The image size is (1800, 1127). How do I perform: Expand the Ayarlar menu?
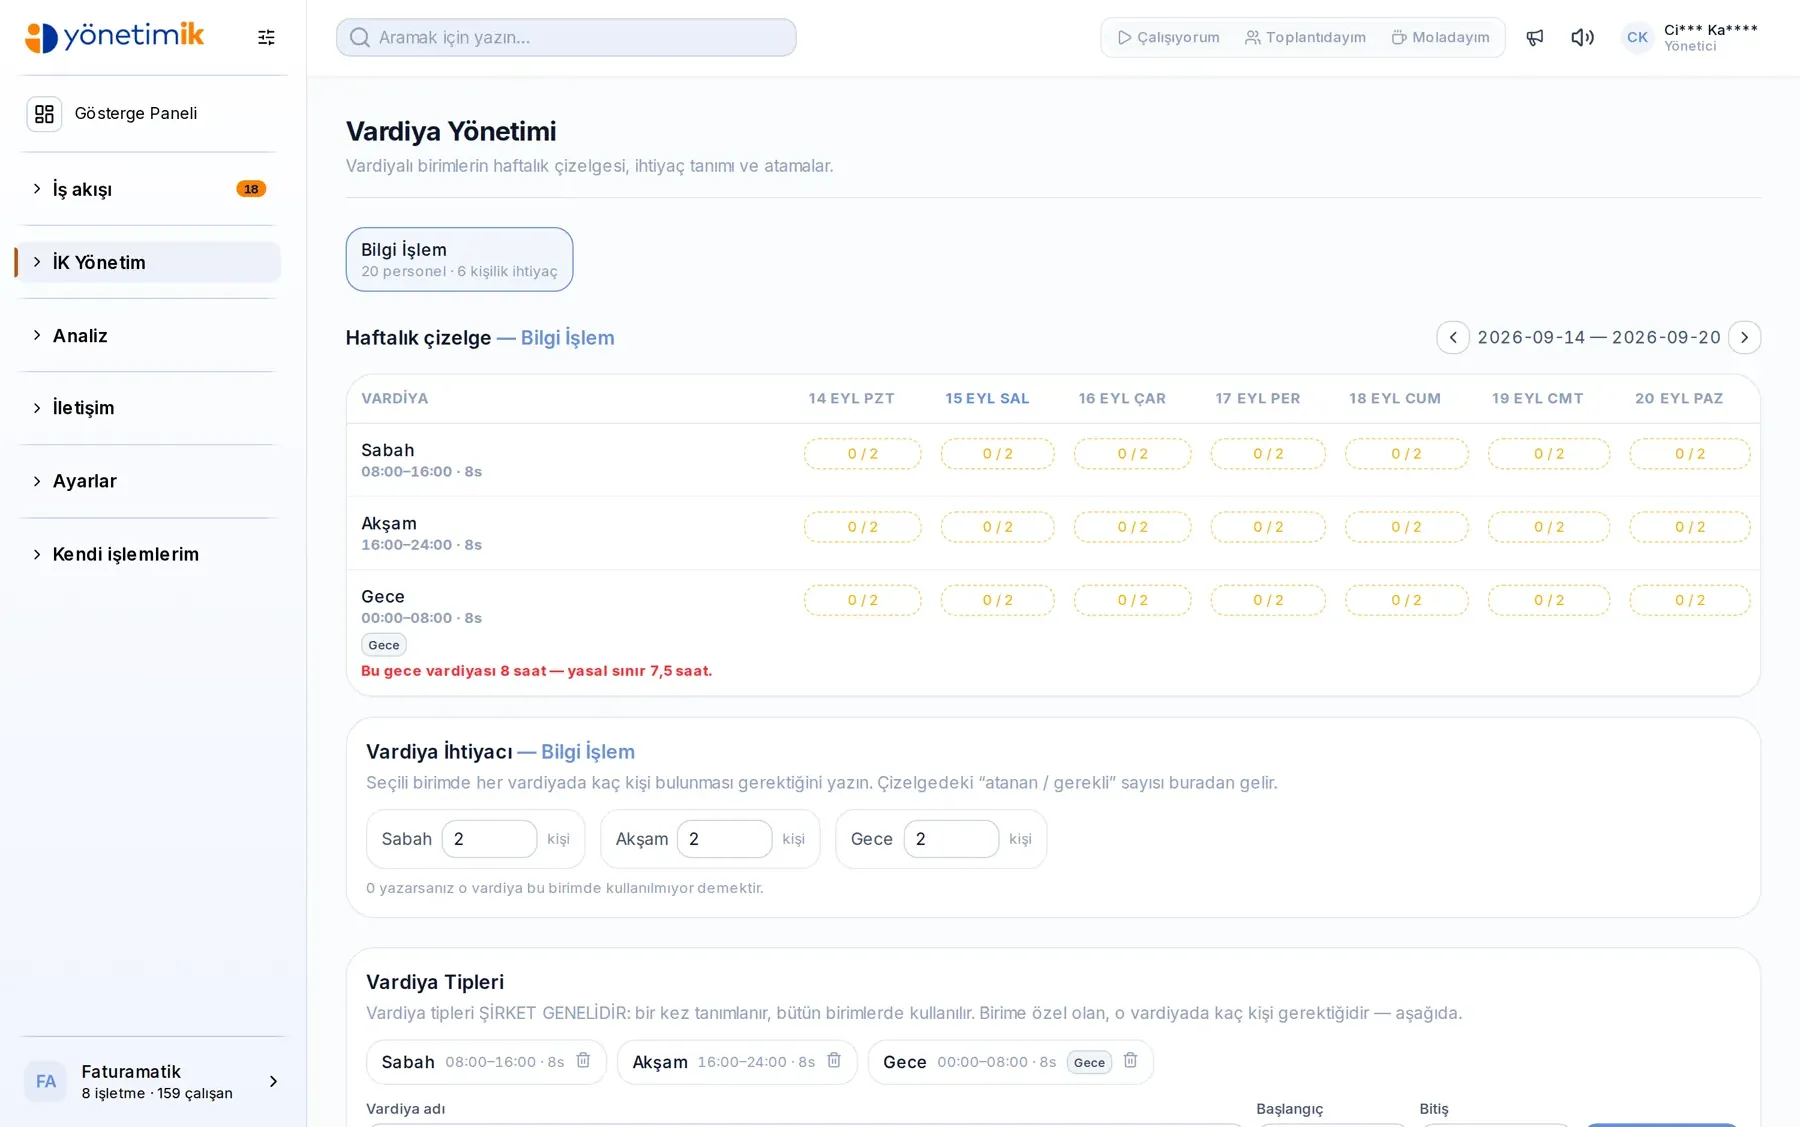pyautogui.click(x=148, y=481)
